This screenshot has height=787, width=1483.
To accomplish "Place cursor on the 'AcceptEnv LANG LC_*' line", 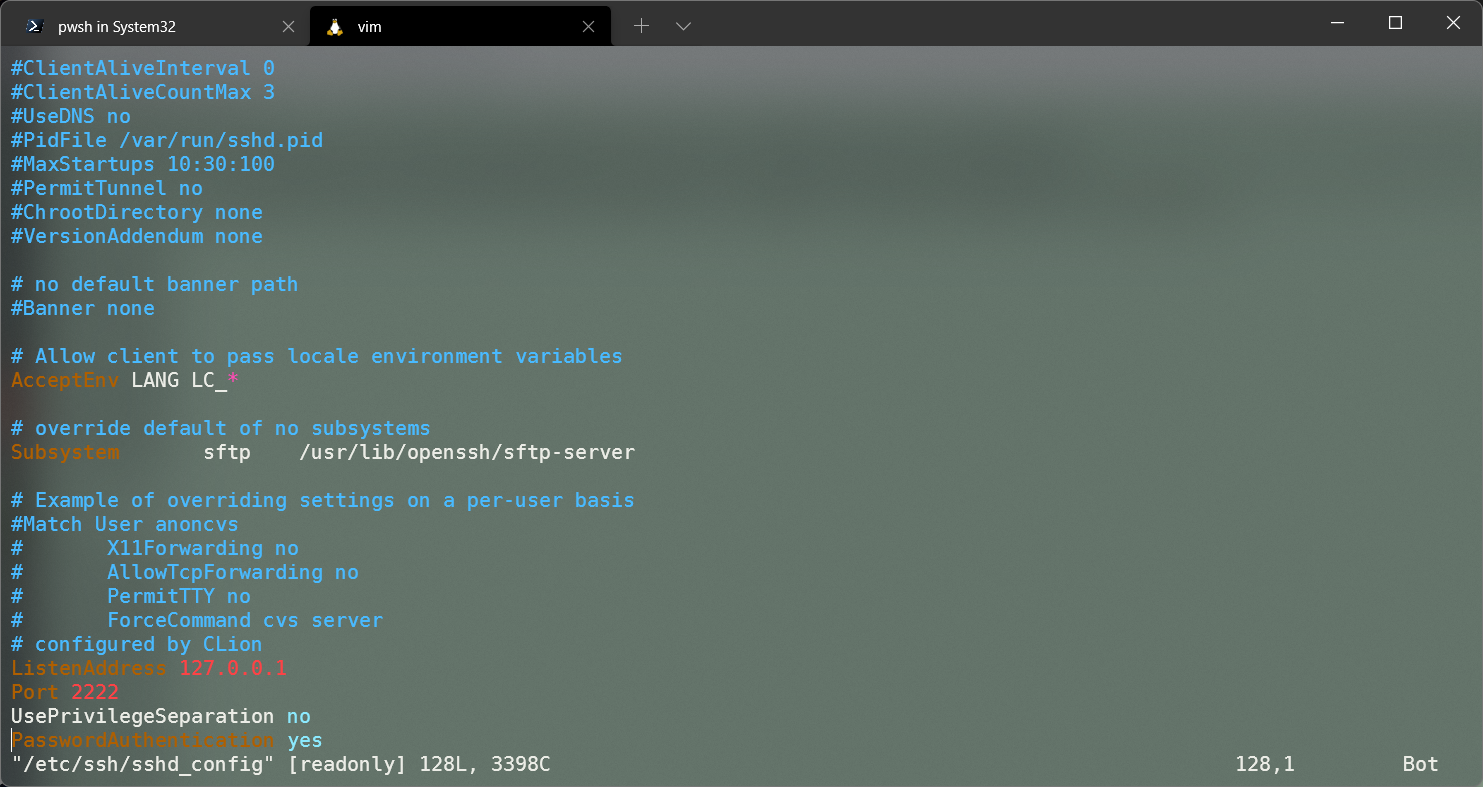I will [x=123, y=380].
